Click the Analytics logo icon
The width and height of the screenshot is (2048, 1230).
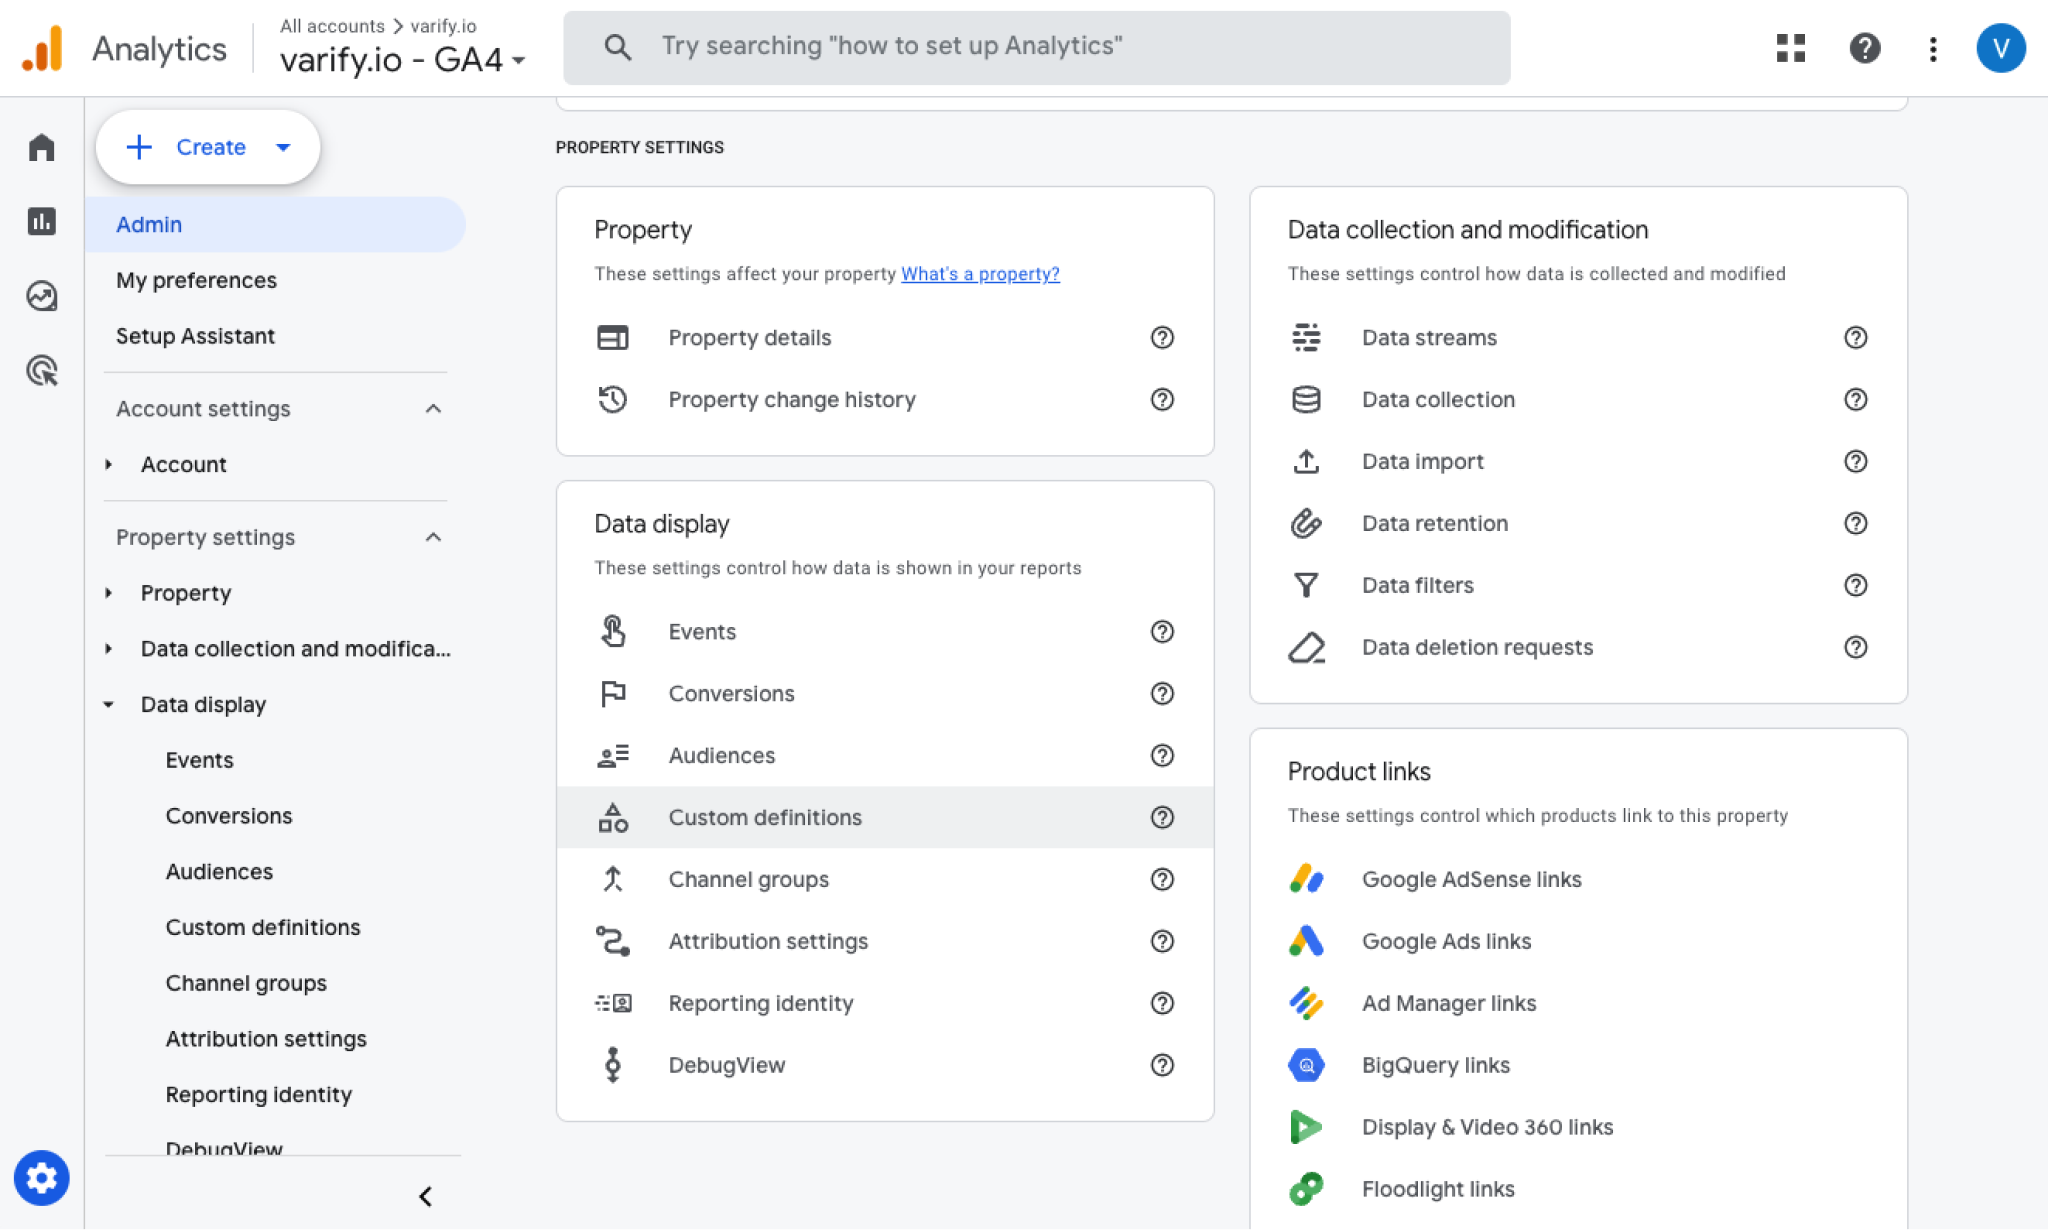(x=42, y=48)
